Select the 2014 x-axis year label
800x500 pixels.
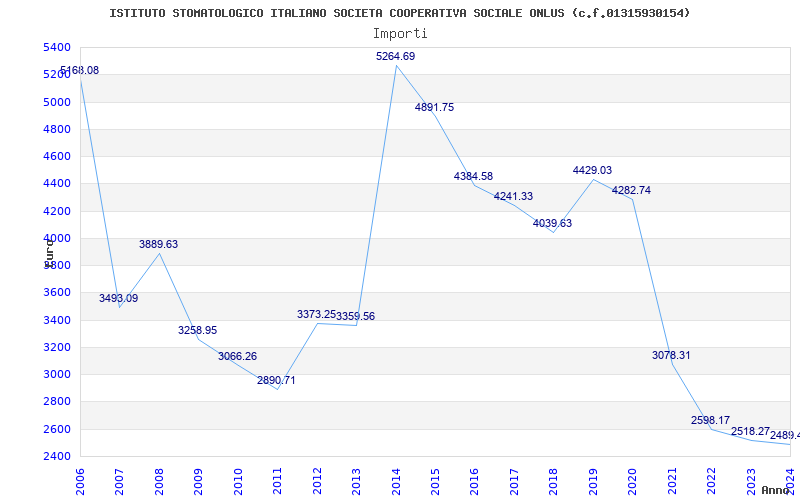click(x=396, y=482)
